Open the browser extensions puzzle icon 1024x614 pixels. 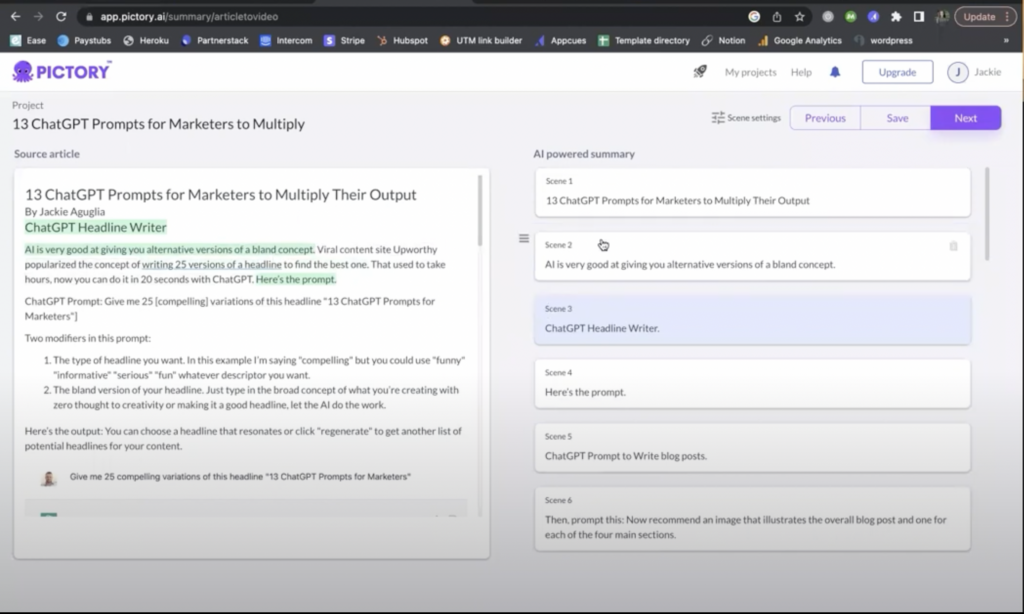pyautogui.click(x=896, y=16)
